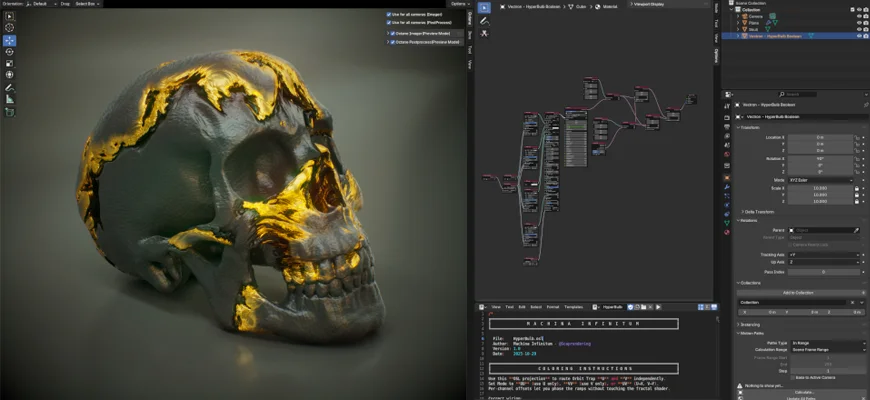Open the rotation Mode XYZ Euler dropdown
The image size is (870, 400).
(x=820, y=180)
